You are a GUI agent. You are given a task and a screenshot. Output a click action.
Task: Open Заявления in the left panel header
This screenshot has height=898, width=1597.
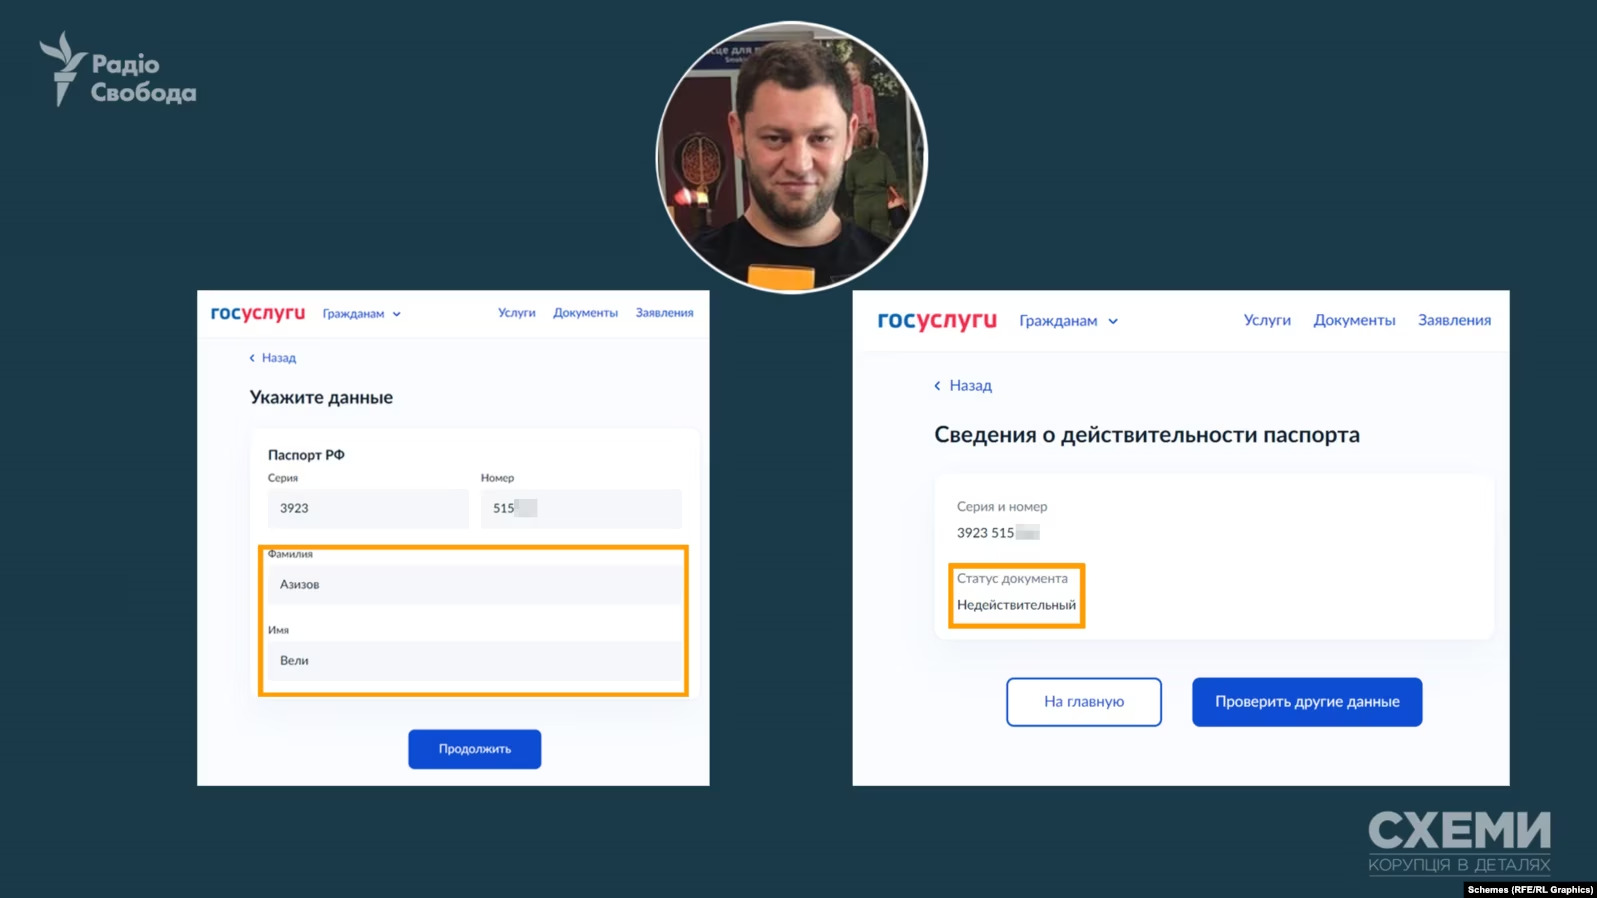coord(664,313)
